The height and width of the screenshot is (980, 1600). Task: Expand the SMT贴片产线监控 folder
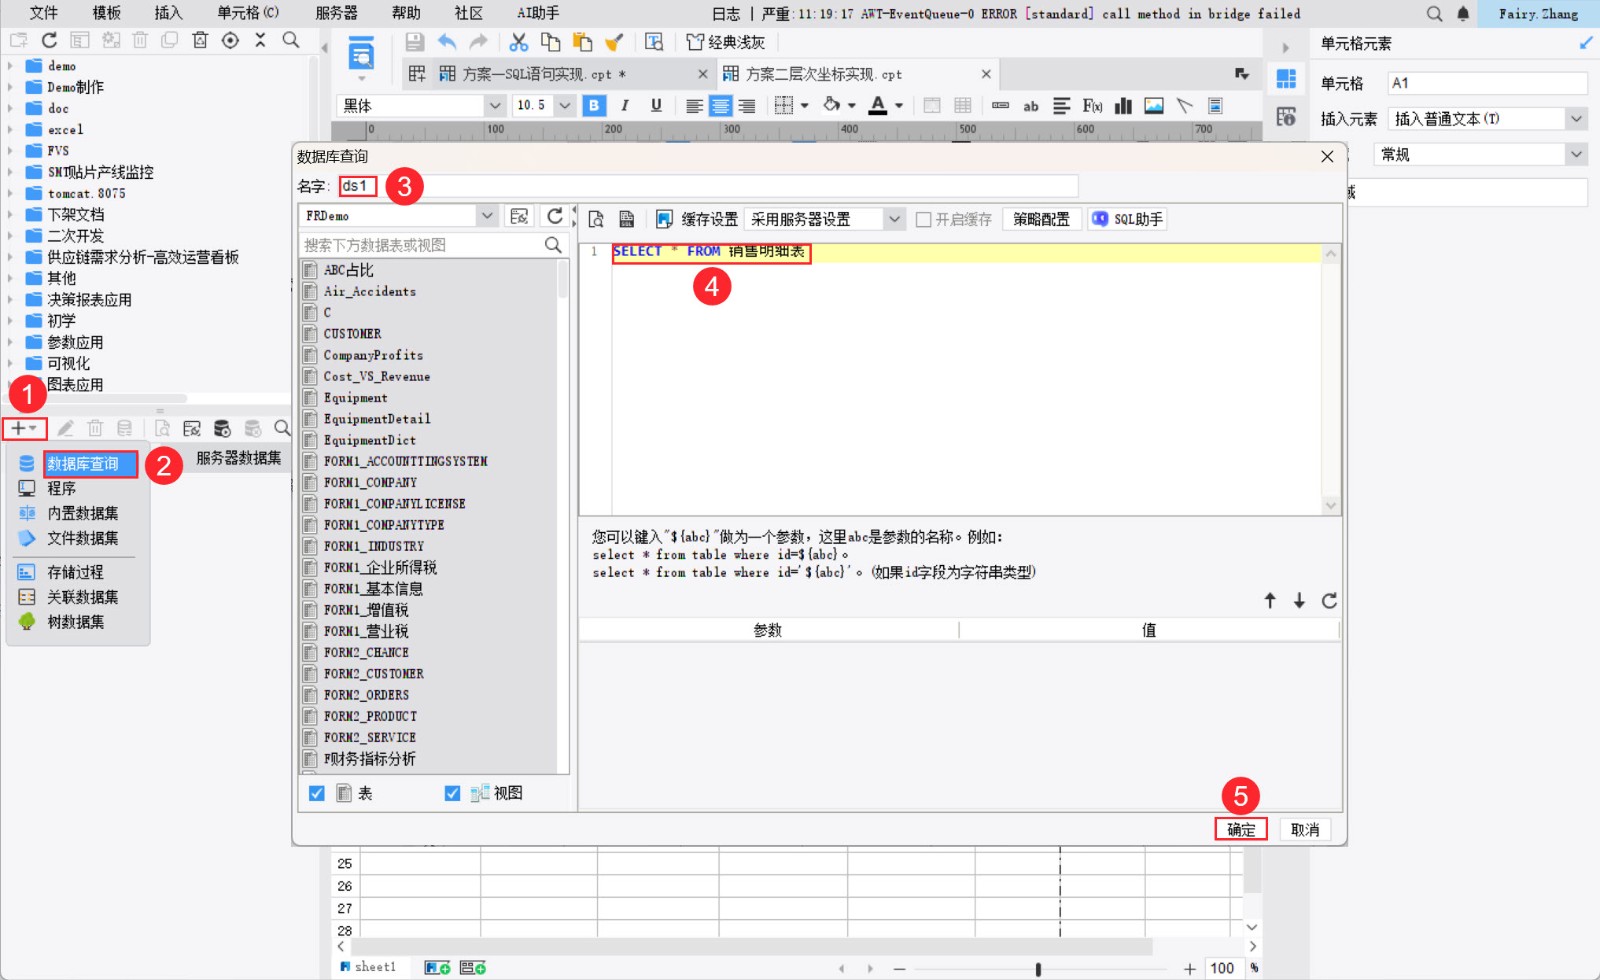(10, 172)
